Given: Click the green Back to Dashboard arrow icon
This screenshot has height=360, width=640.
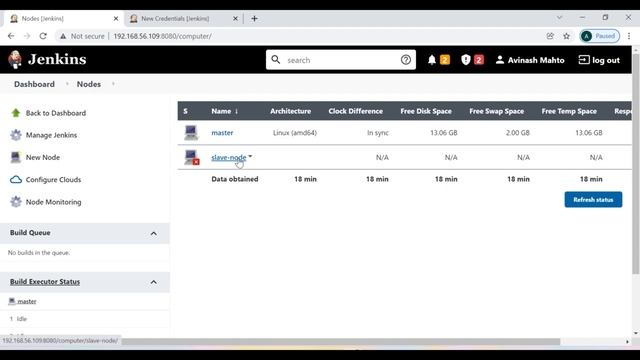Looking at the screenshot, I should point(16,113).
